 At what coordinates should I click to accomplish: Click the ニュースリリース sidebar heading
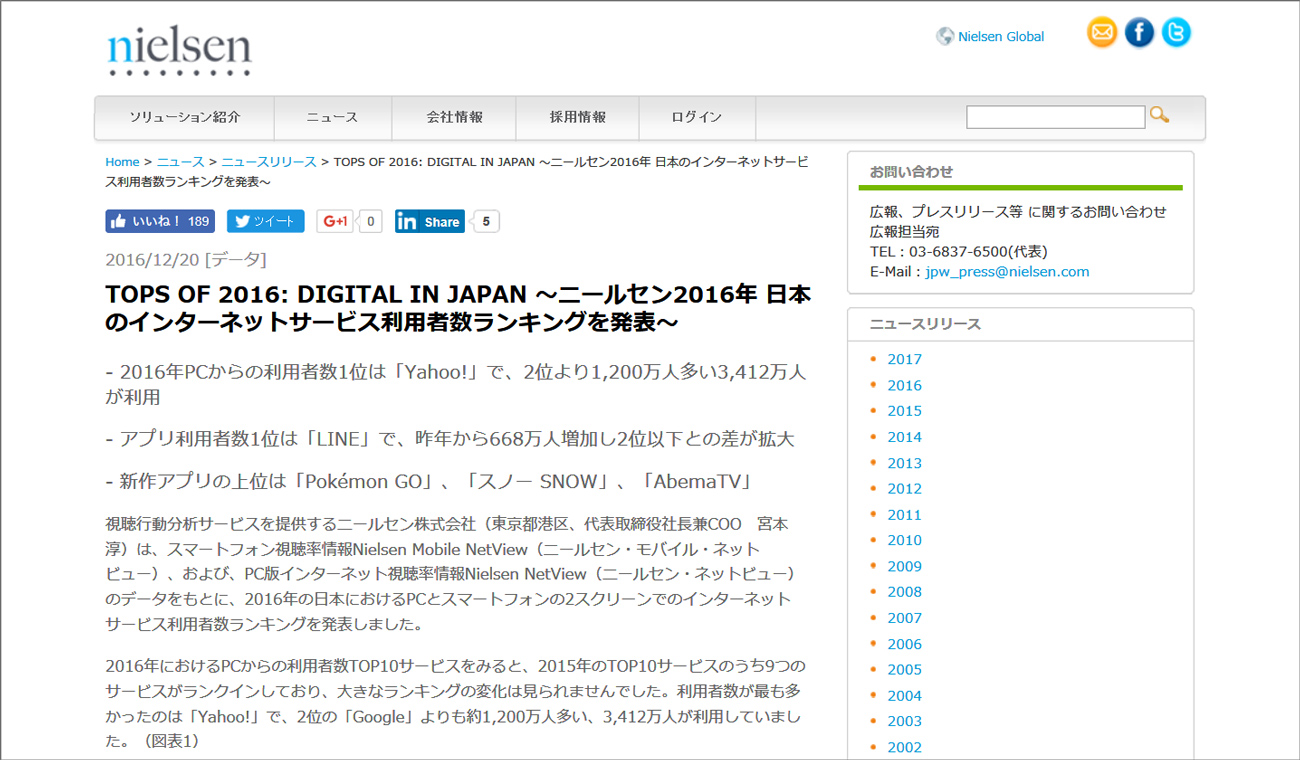pyautogui.click(x=925, y=324)
